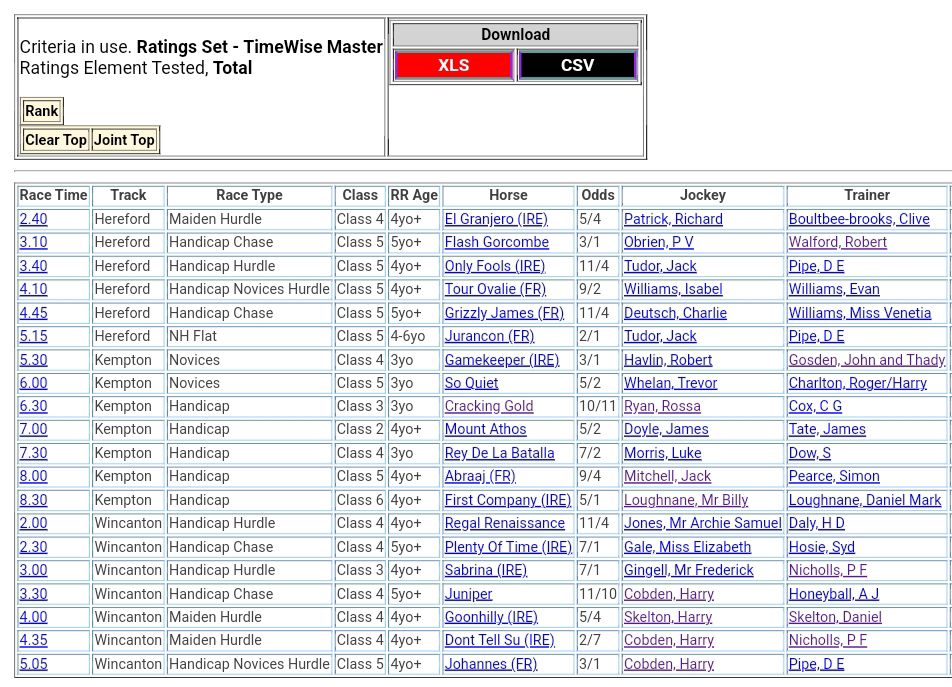This screenshot has height=687, width=952.
Task: Open trainer Gosden, John and Thady
Action: click(x=866, y=360)
